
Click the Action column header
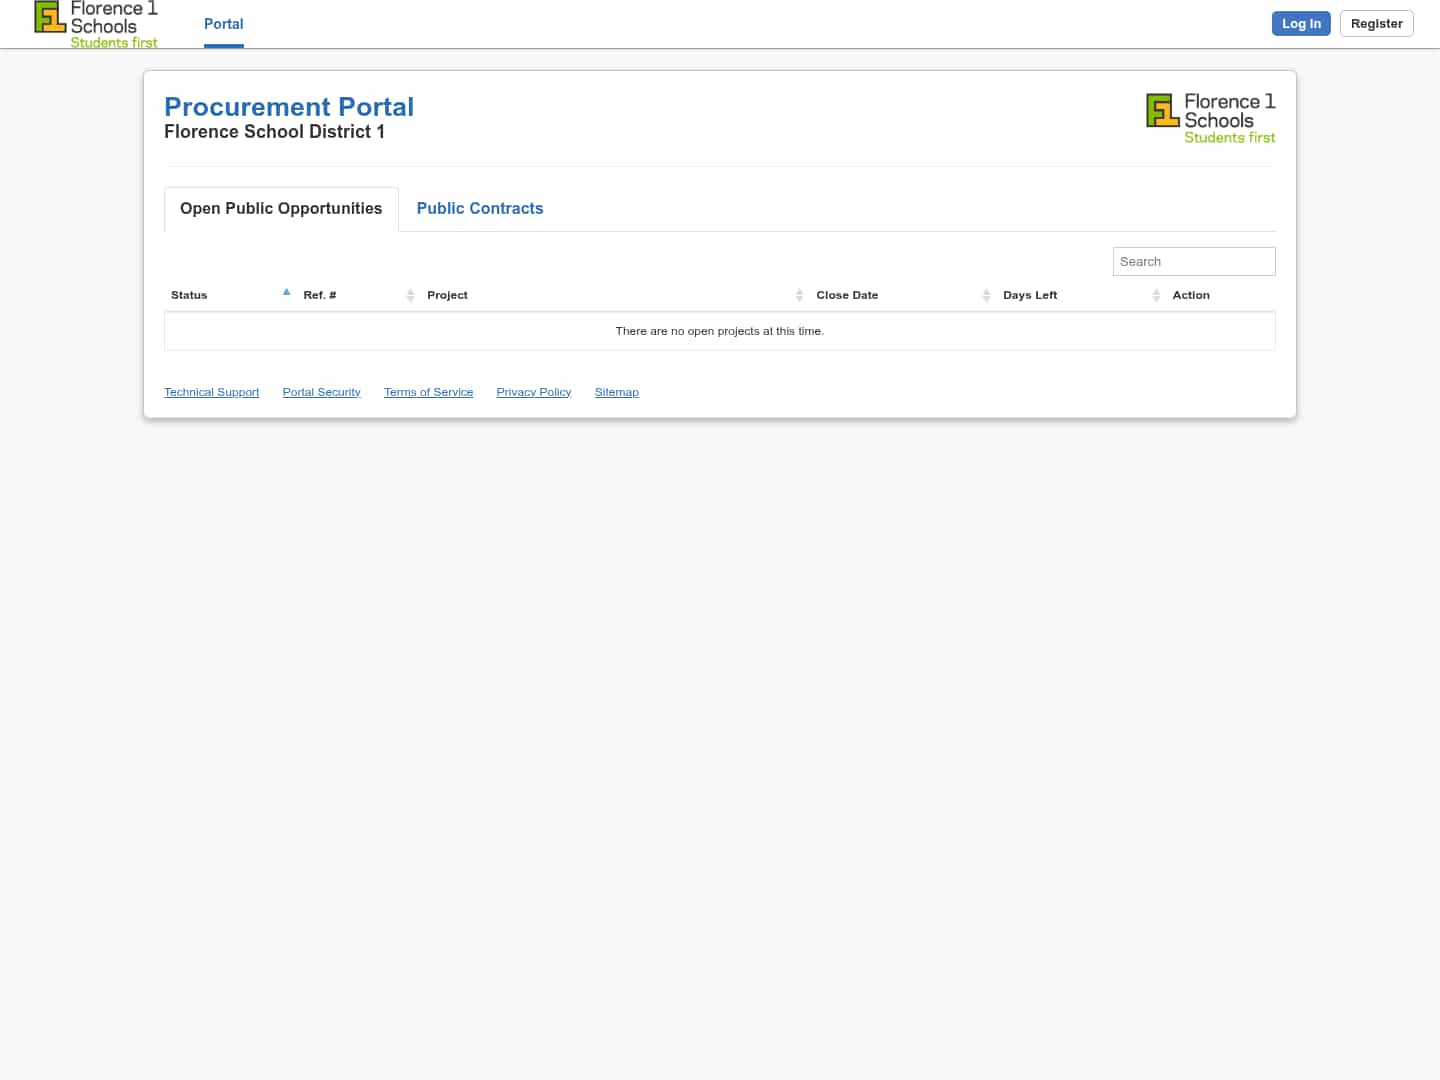click(x=1191, y=295)
